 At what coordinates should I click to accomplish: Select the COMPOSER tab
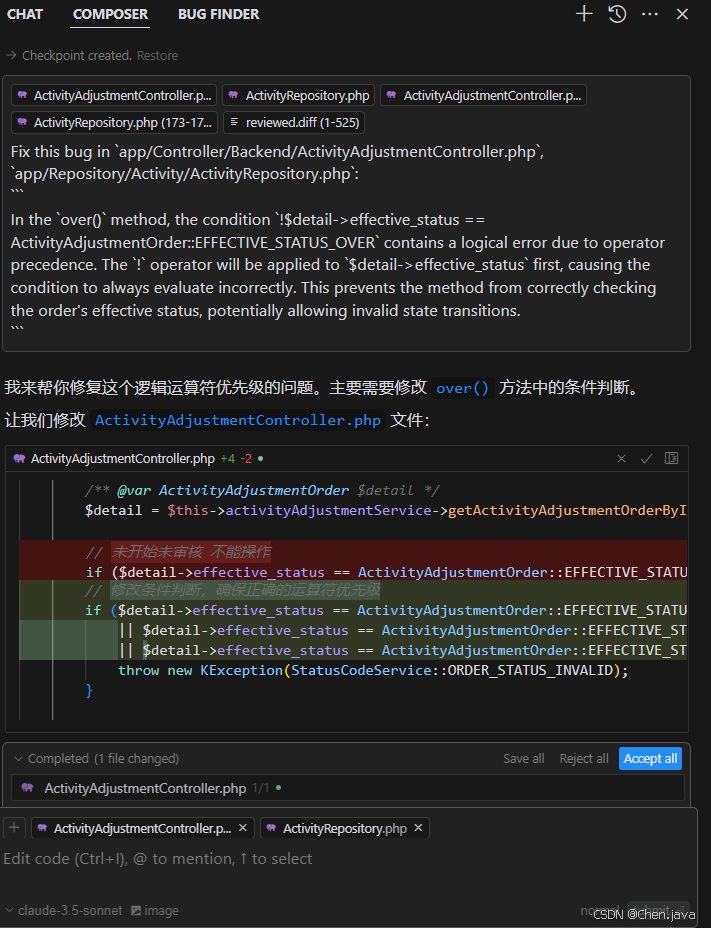click(110, 14)
